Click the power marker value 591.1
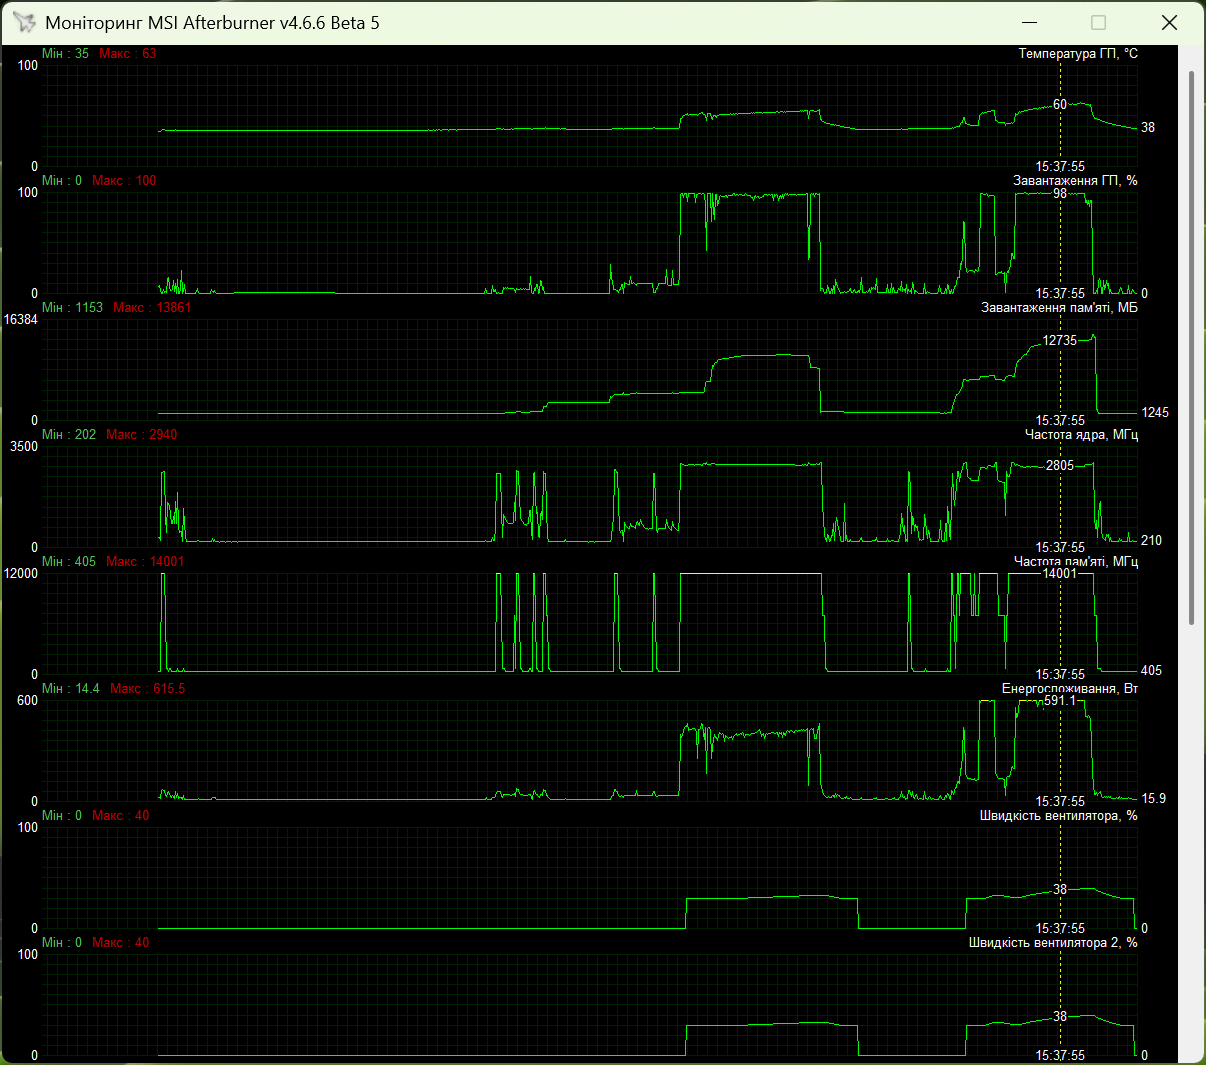This screenshot has height=1065, width=1206. (1060, 701)
